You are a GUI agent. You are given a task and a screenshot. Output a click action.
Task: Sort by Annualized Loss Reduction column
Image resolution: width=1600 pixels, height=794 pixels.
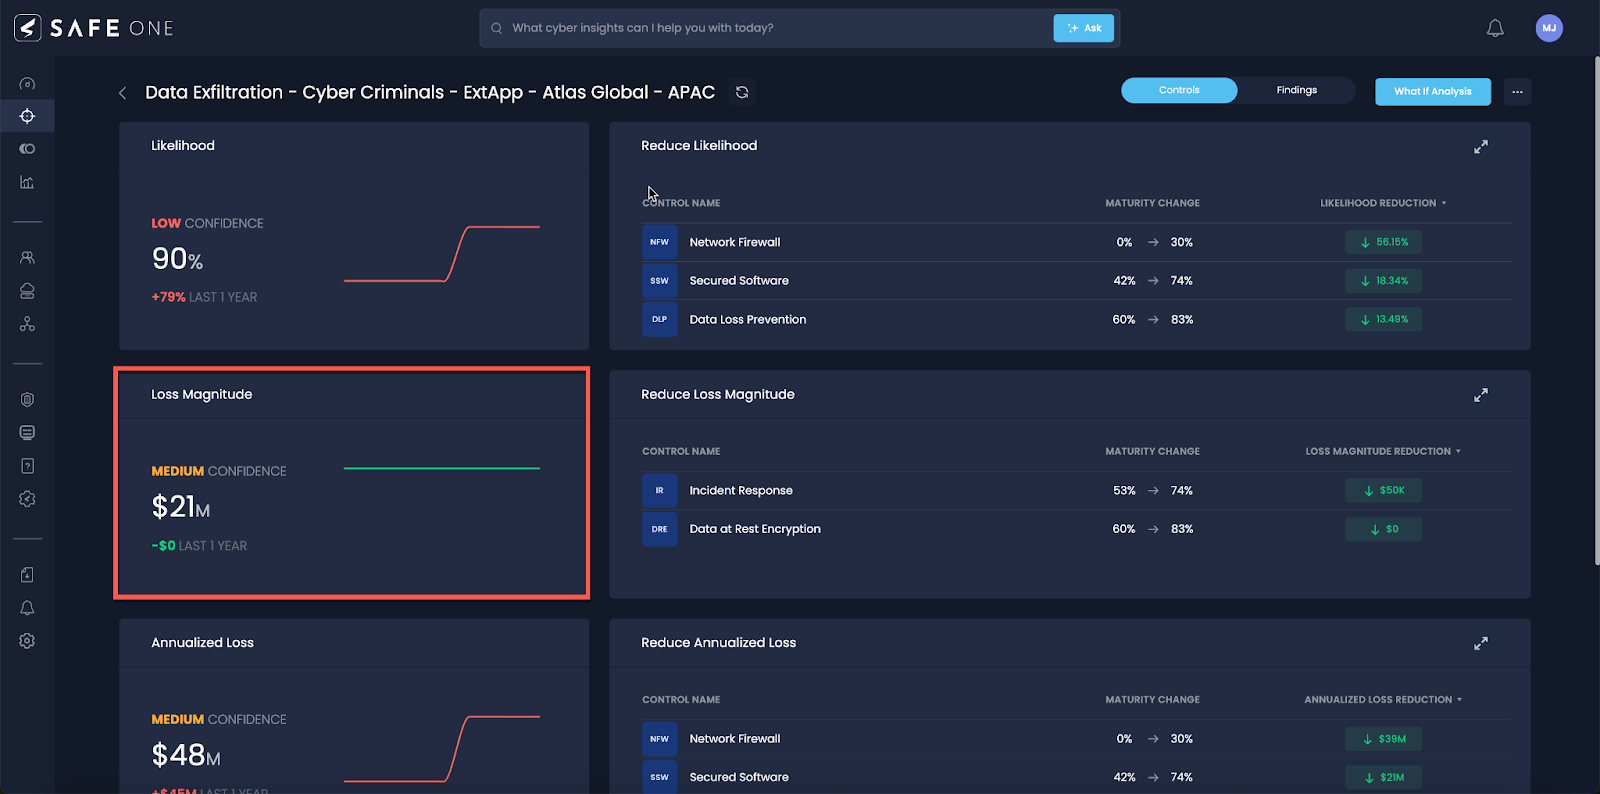(x=1383, y=700)
